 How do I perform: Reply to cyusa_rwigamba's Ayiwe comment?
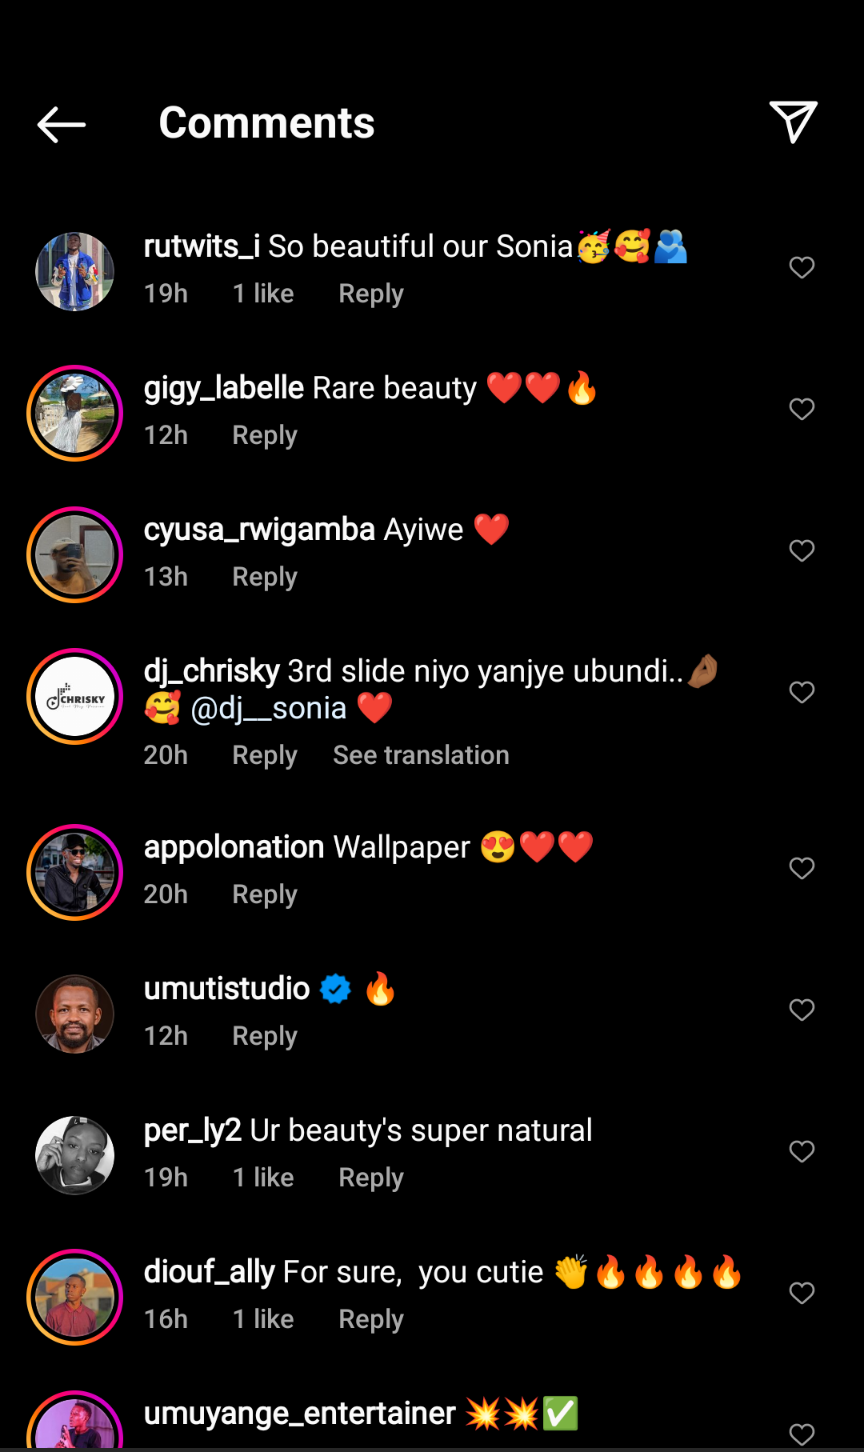(265, 577)
